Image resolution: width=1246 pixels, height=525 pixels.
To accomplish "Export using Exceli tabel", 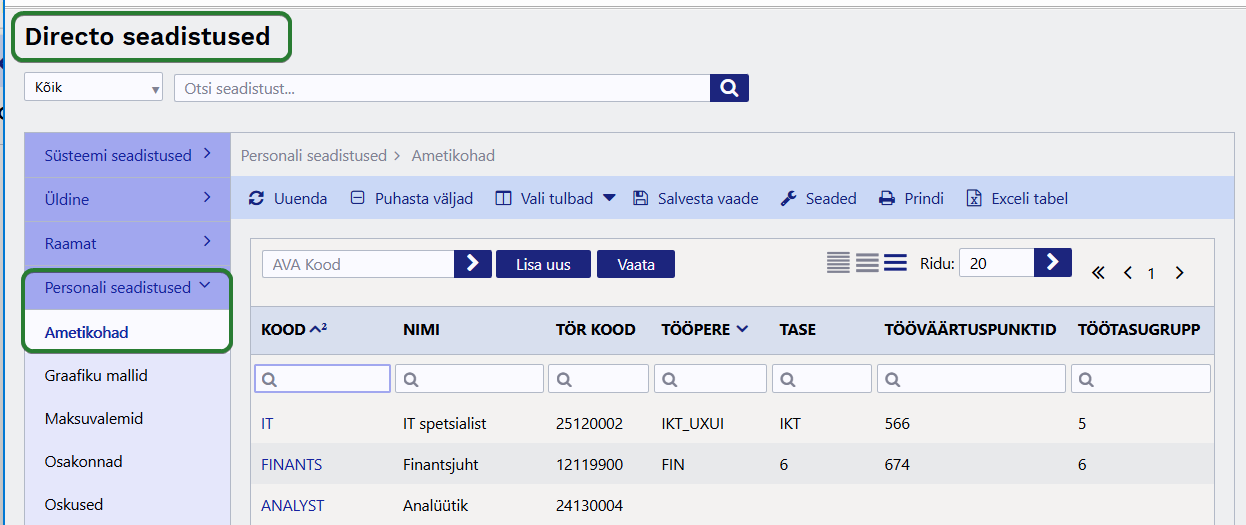I will (1018, 199).
